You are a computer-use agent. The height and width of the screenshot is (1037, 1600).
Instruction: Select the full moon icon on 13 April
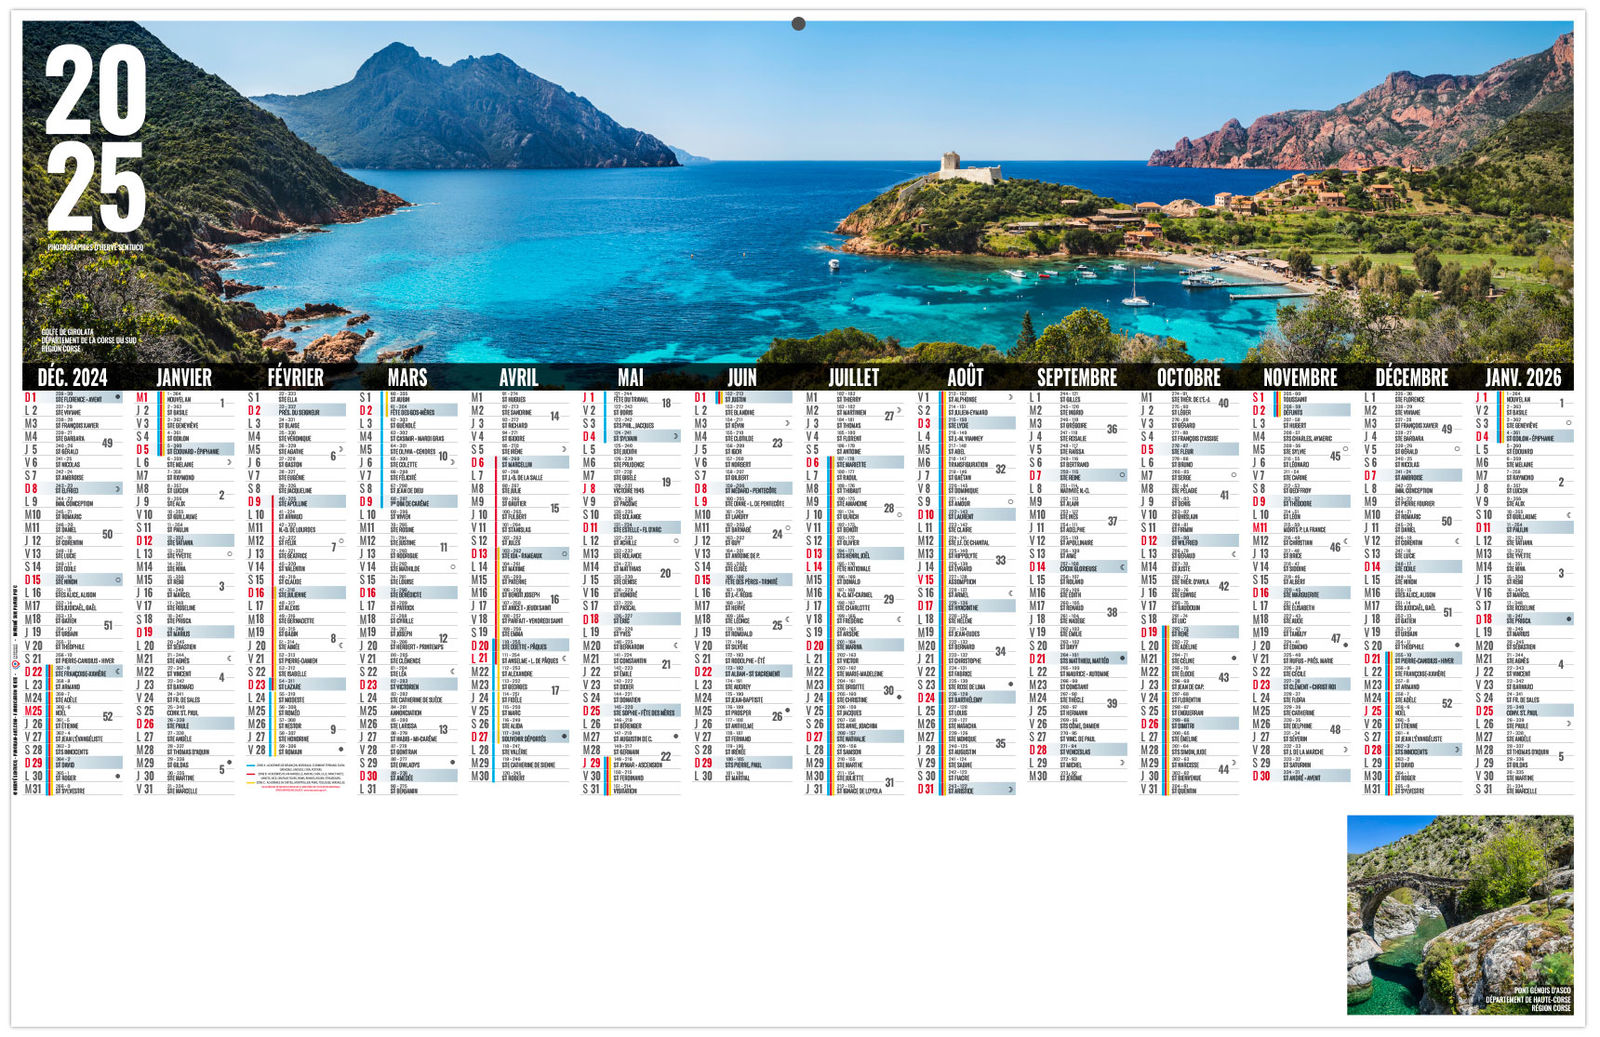[565, 554]
